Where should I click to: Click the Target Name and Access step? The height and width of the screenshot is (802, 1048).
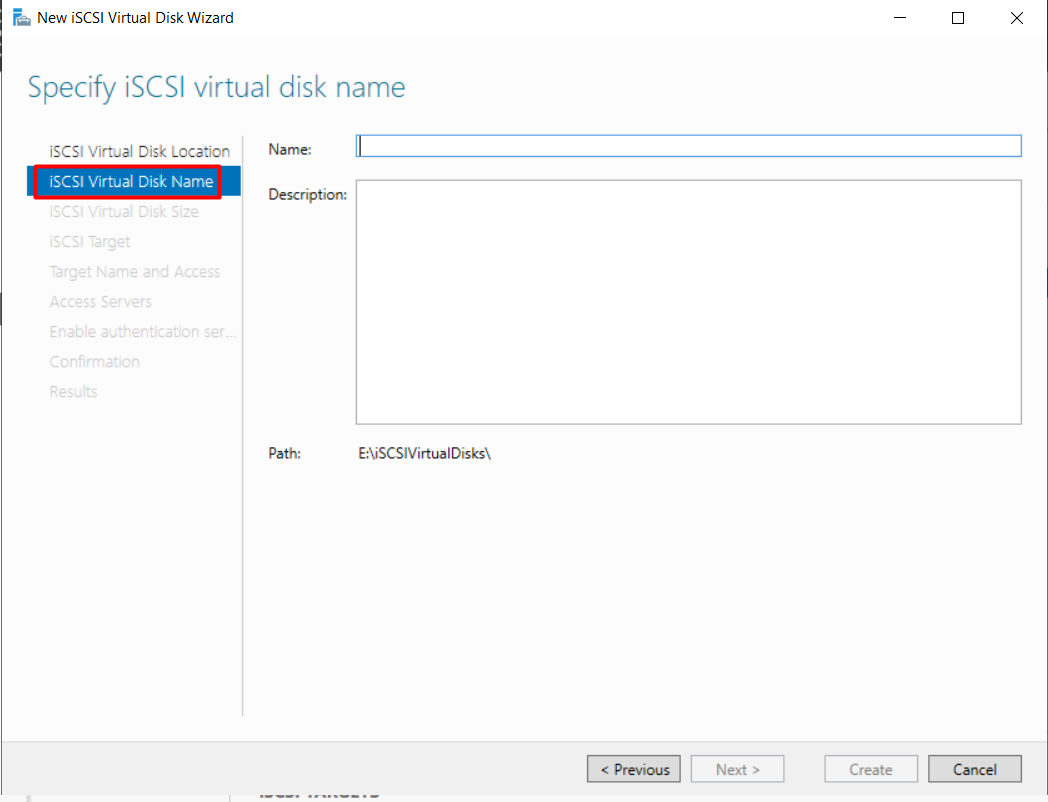click(134, 271)
